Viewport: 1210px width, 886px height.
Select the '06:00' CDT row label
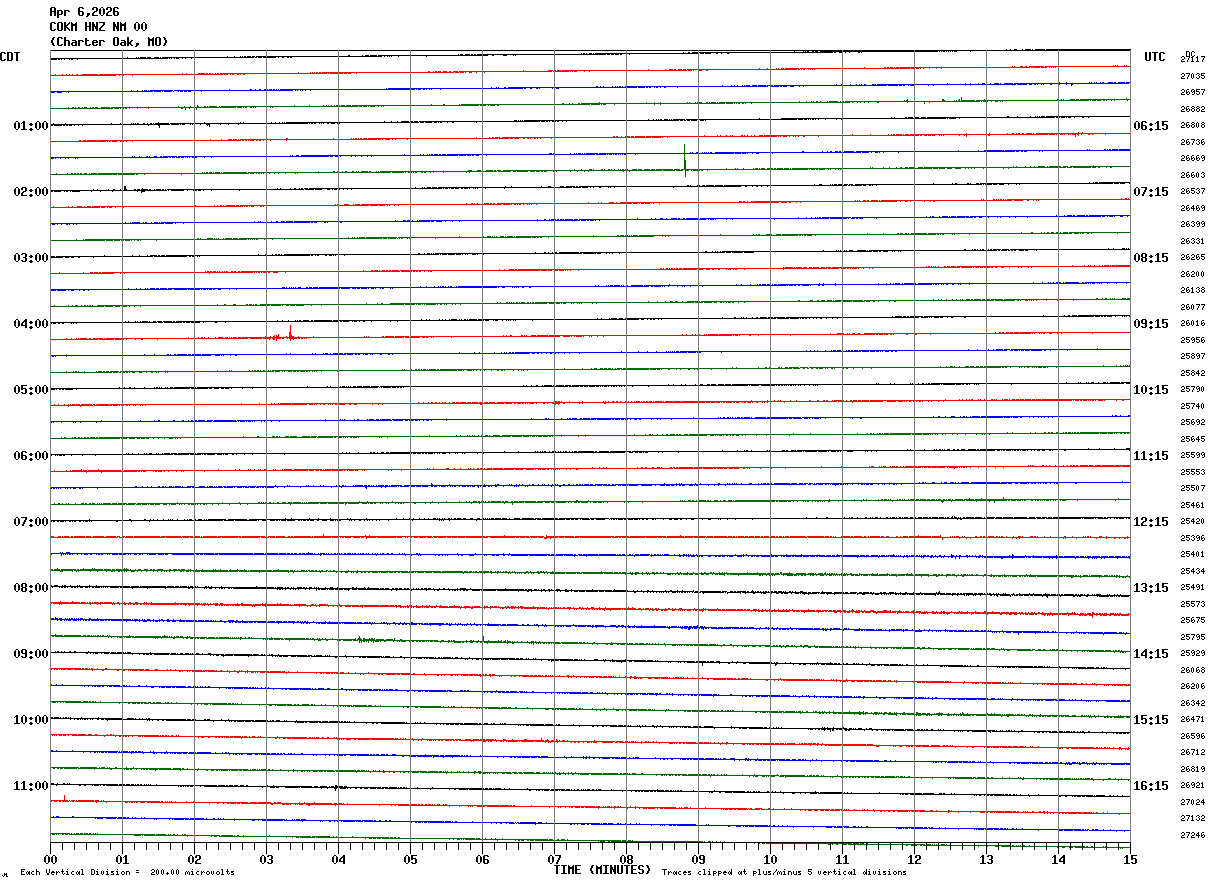(x=31, y=456)
